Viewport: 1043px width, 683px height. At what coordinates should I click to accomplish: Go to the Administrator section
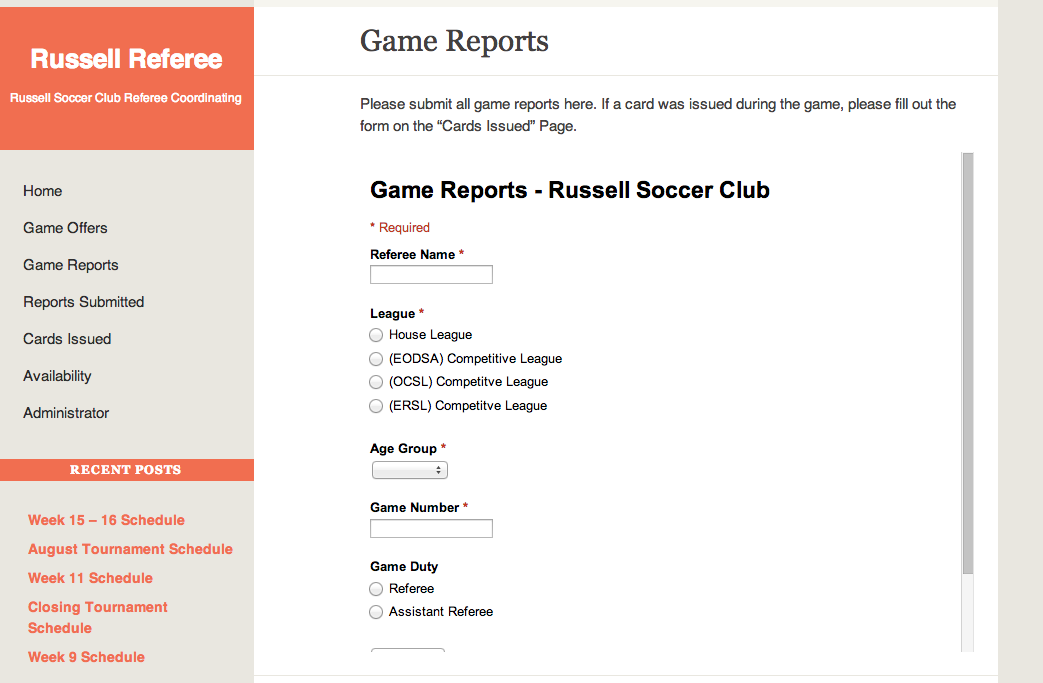pos(66,413)
